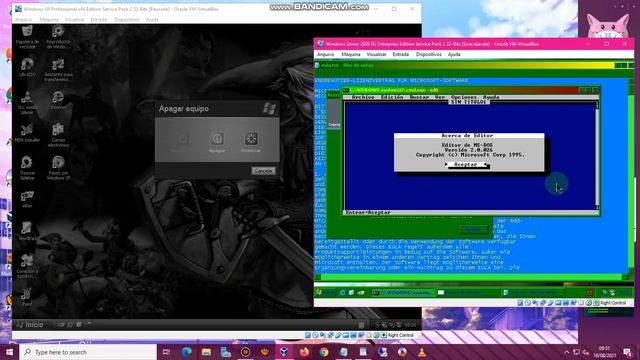
Task: Click the Type here to search box
Action: click(88, 352)
